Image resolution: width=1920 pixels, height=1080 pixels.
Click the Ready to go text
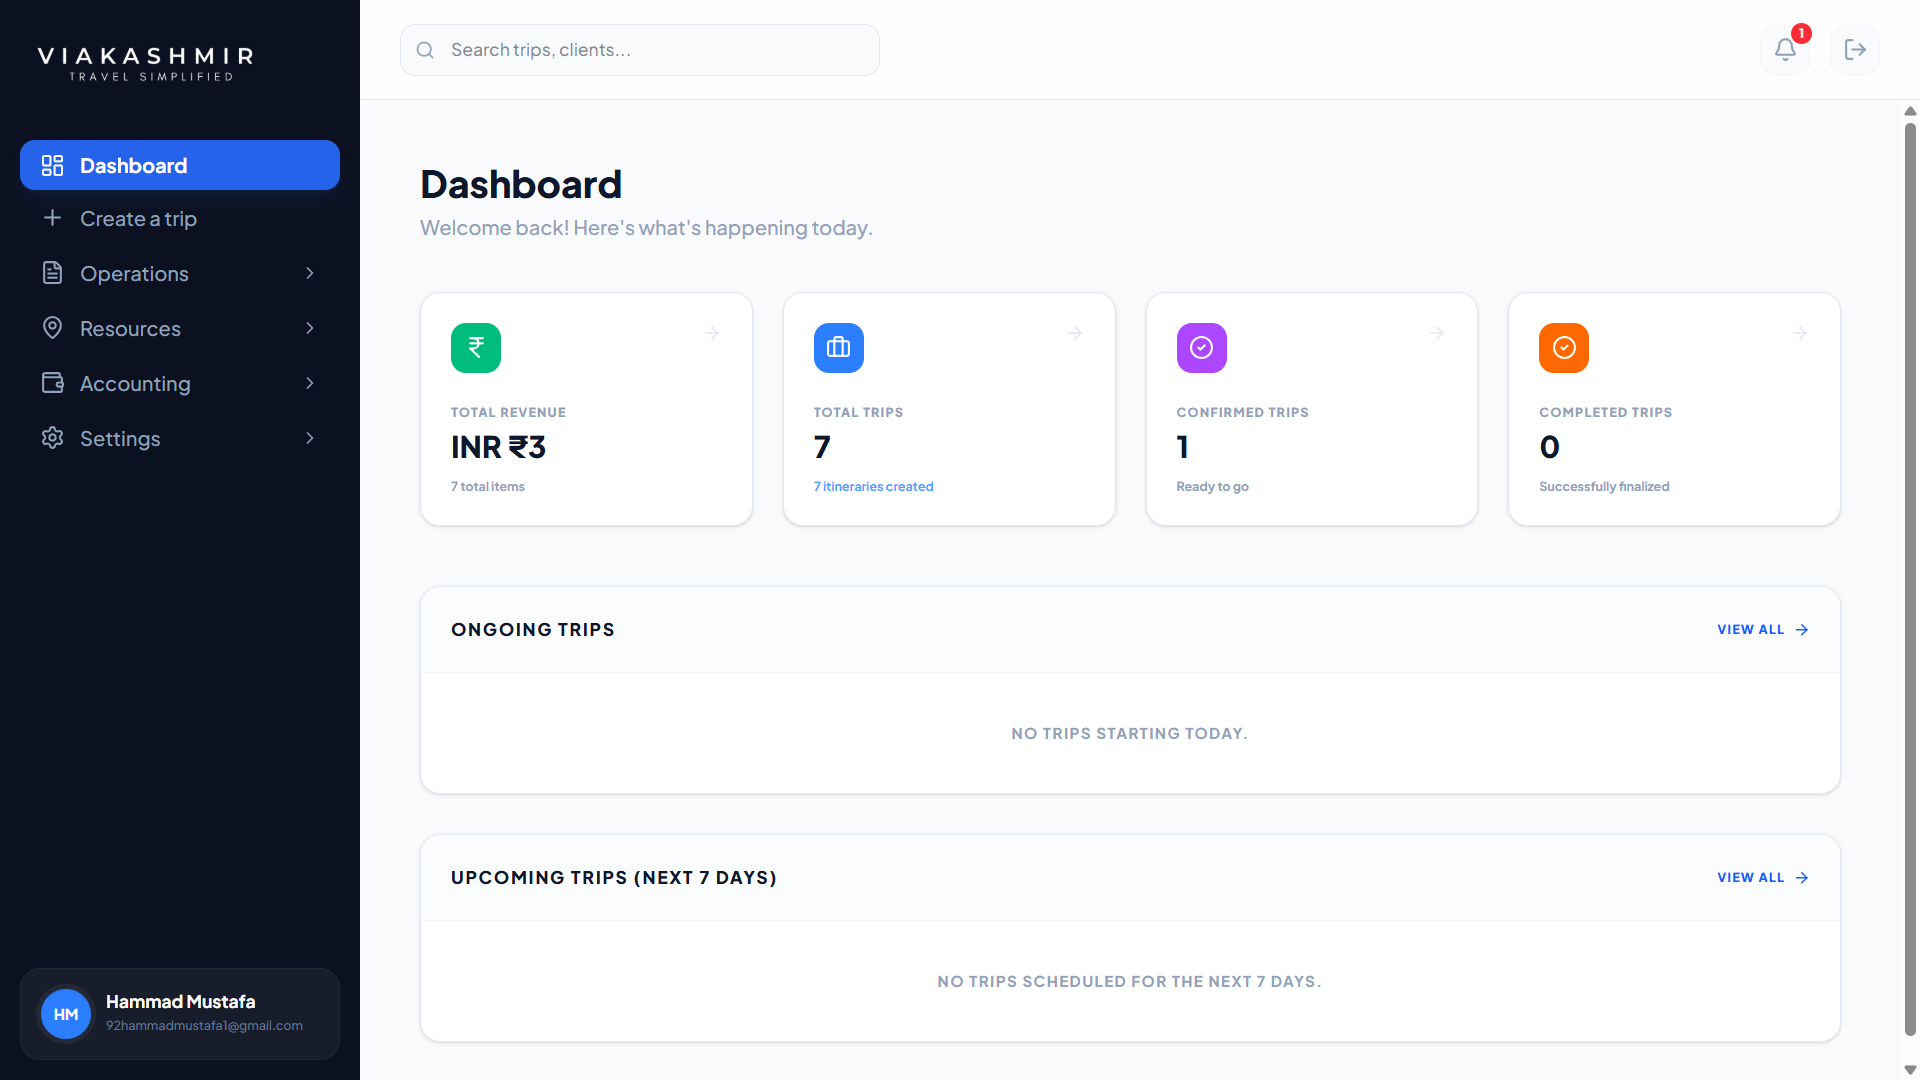point(1212,486)
